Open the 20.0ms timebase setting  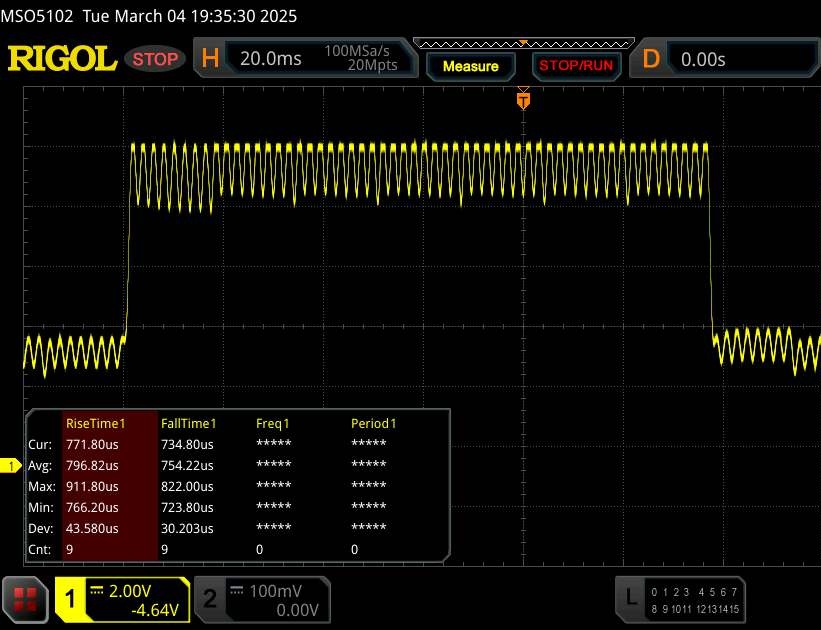270,59
